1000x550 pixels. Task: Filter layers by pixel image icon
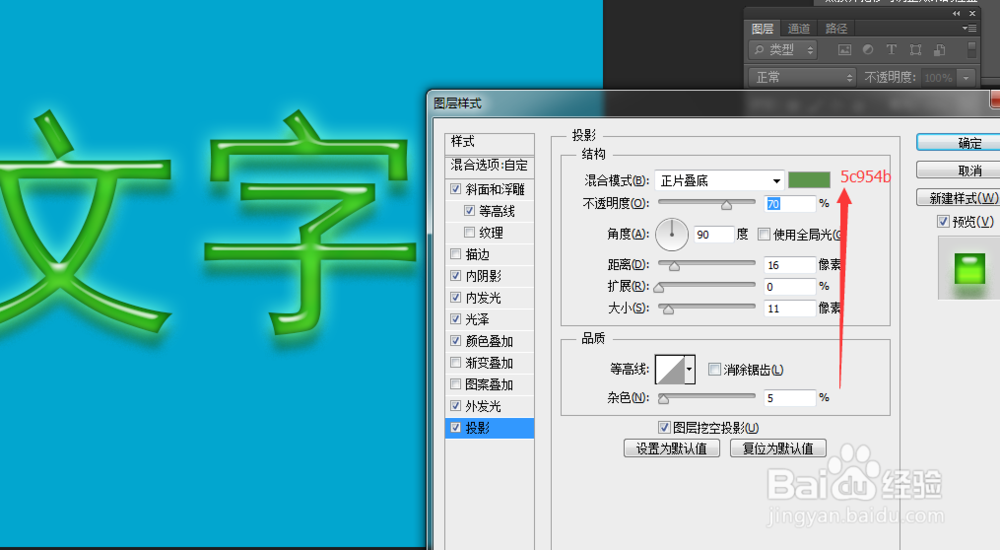844,50
